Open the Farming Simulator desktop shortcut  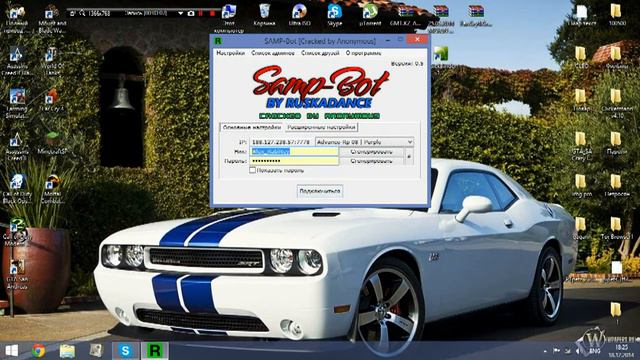tap(17, 104)
